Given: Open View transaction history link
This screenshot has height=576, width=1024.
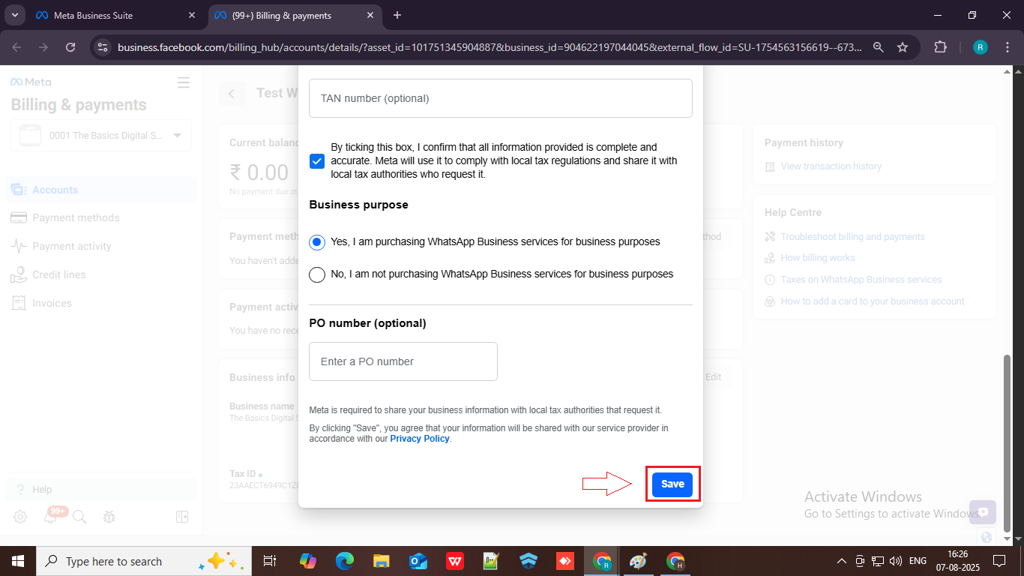Looking at the screenshot, I should pos(831,167).
